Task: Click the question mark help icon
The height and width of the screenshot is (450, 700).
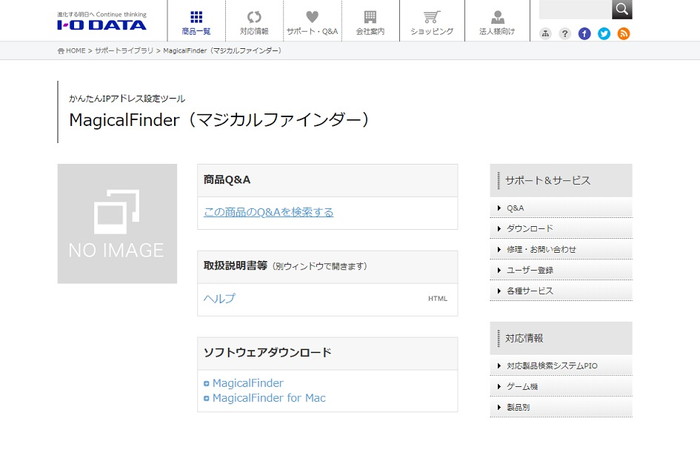Action: click(x=565, y=33)
